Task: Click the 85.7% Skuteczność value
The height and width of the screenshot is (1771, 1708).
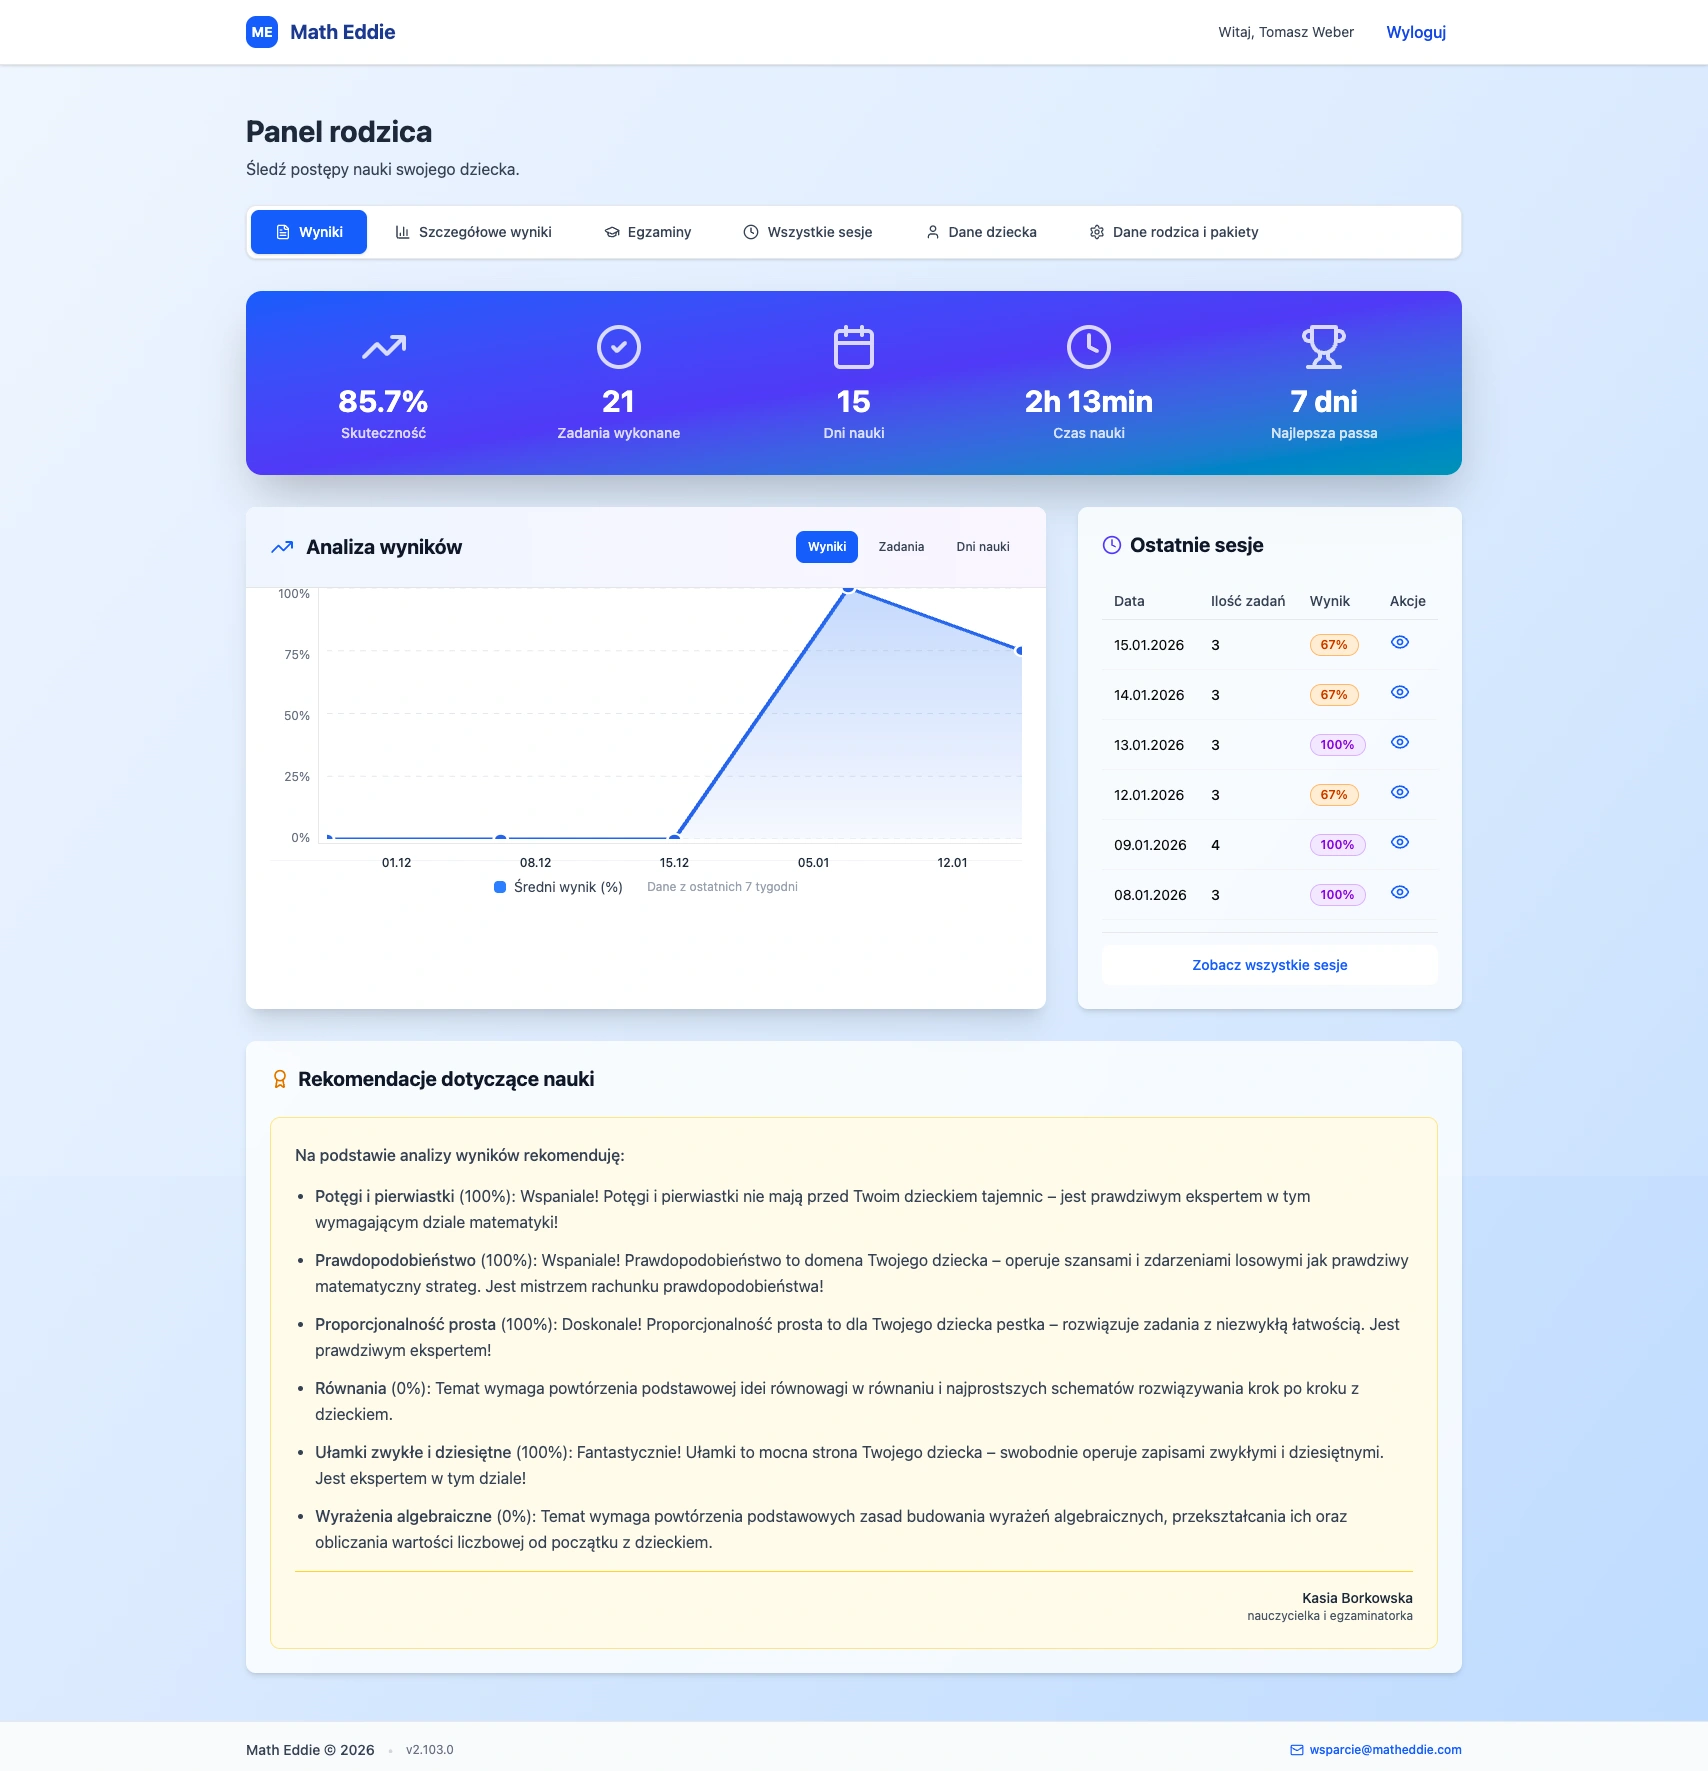Action: click(x=383, y=401)
